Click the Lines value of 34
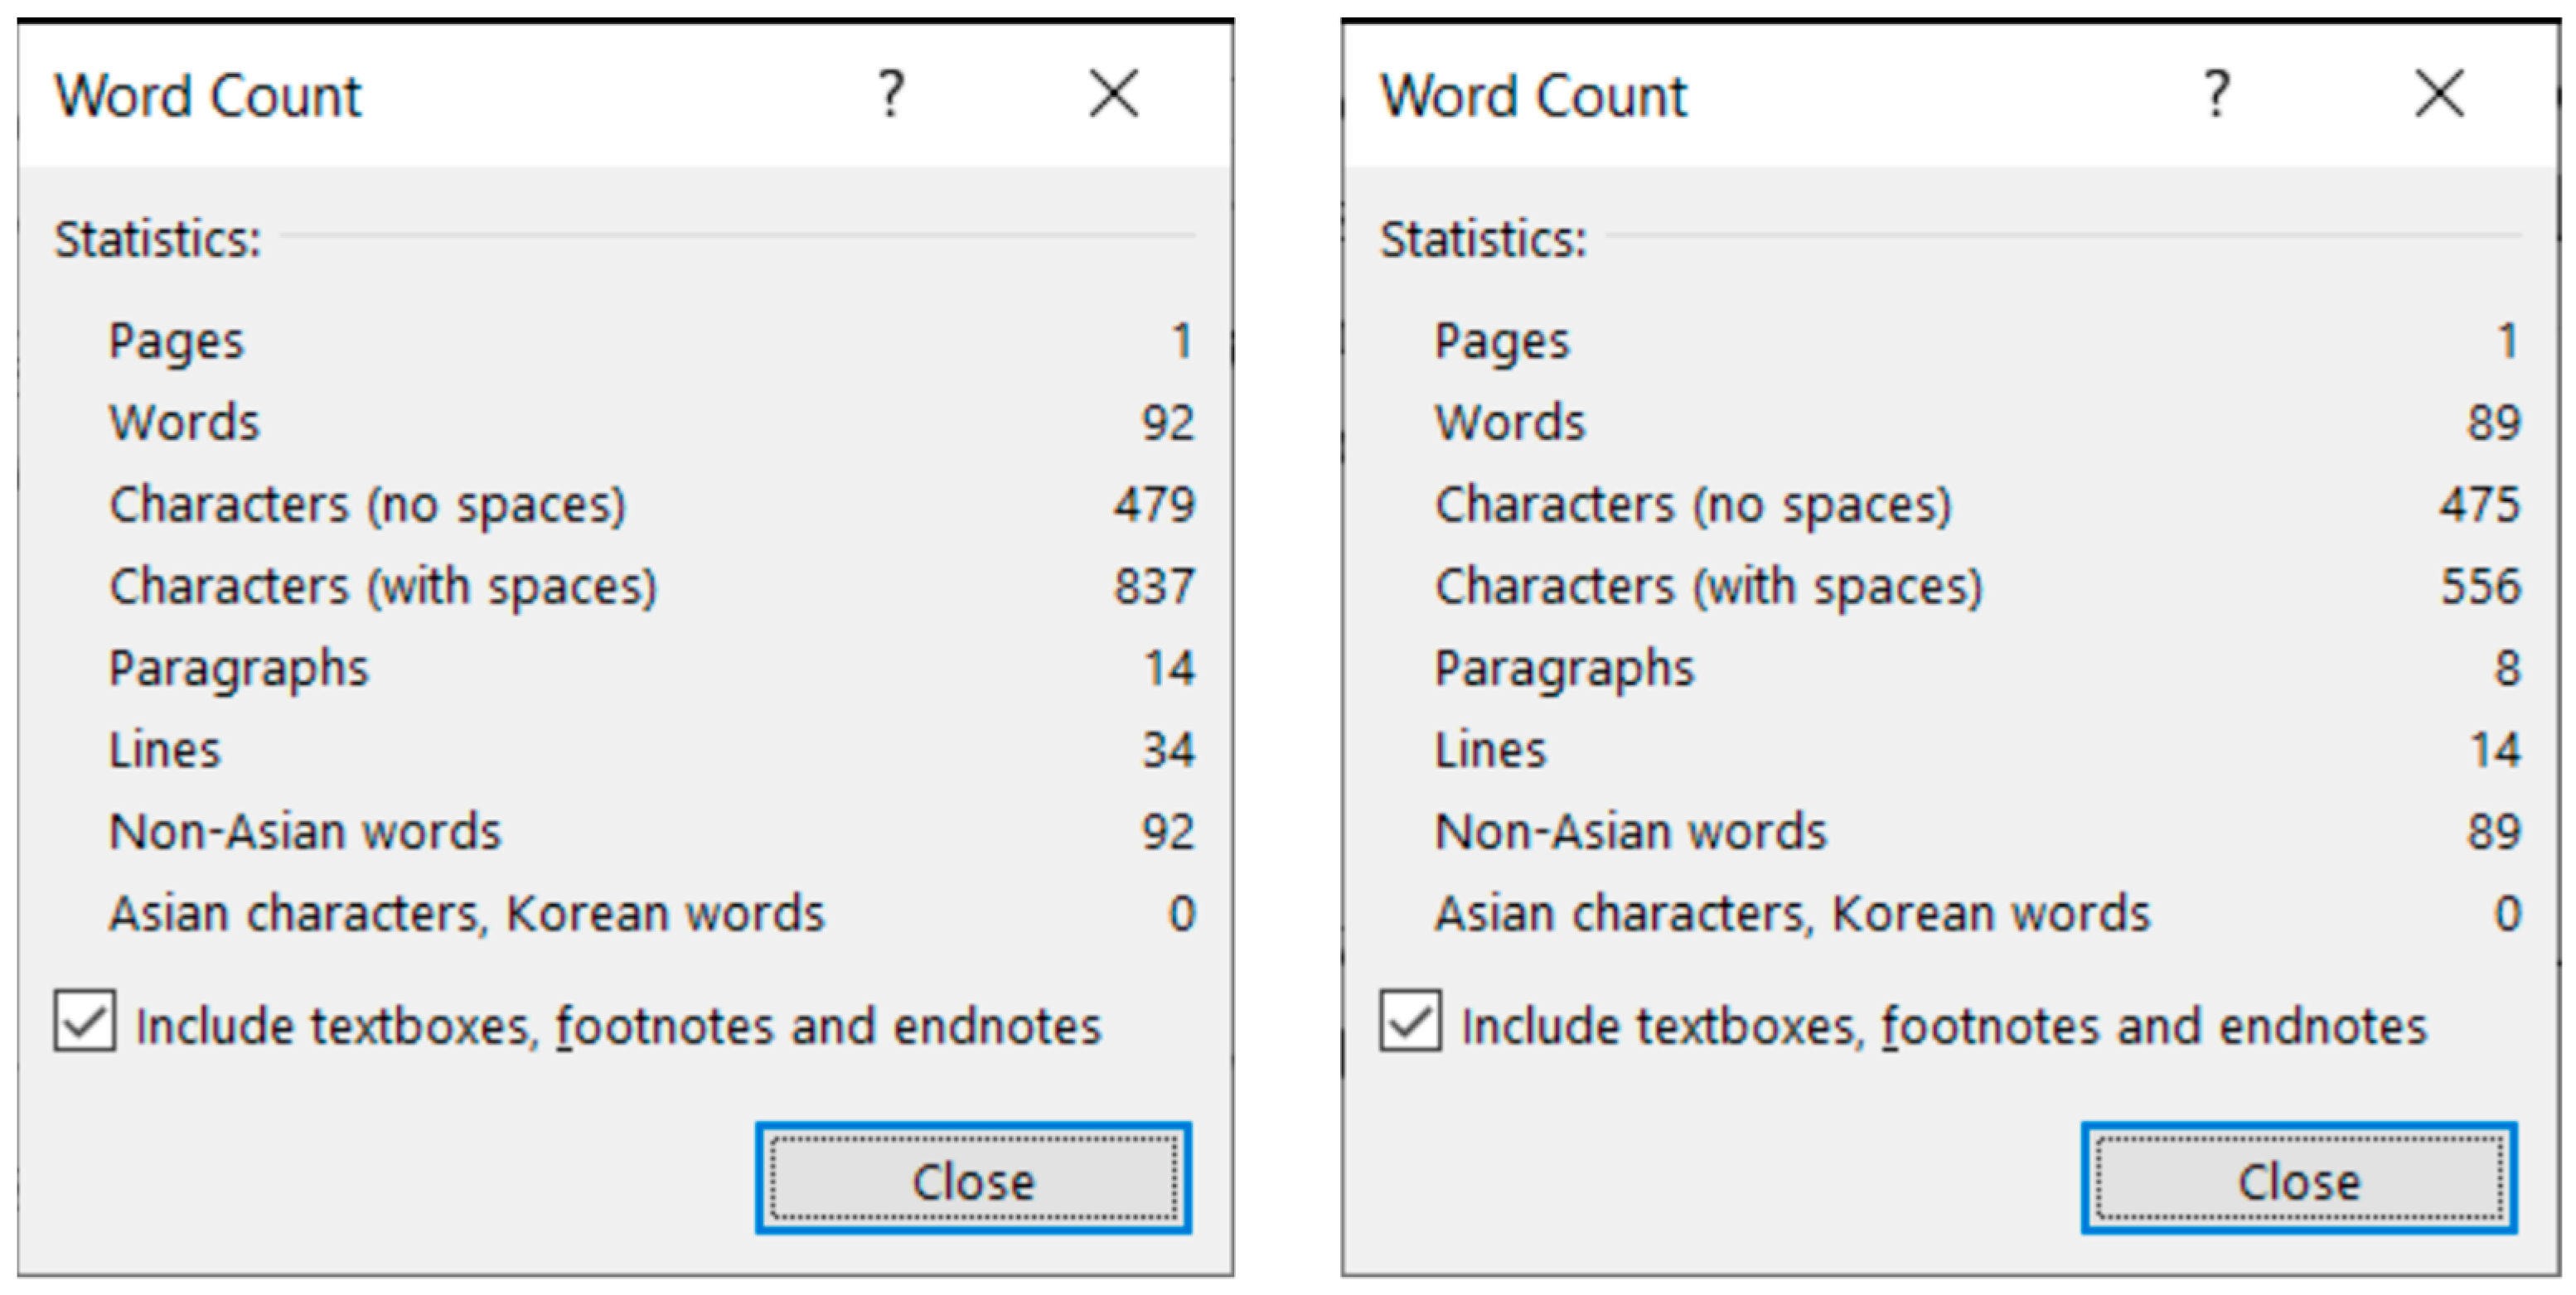The width and height of the screenshot is (2576, 1295). [1167, 750]
